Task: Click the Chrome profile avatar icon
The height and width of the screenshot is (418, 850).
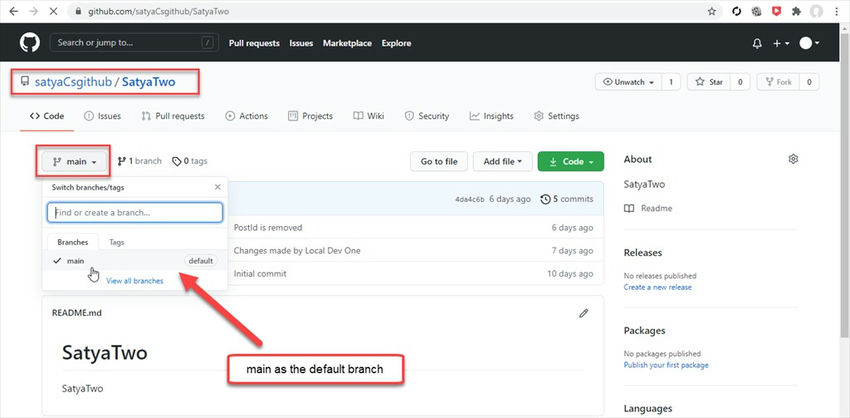Action: [816, 11]
